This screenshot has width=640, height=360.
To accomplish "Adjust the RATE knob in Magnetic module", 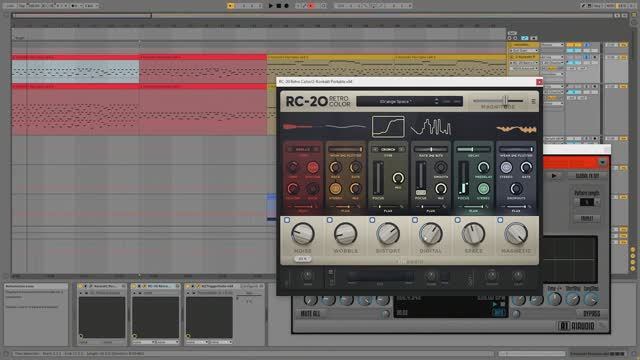I will [526, 167].
